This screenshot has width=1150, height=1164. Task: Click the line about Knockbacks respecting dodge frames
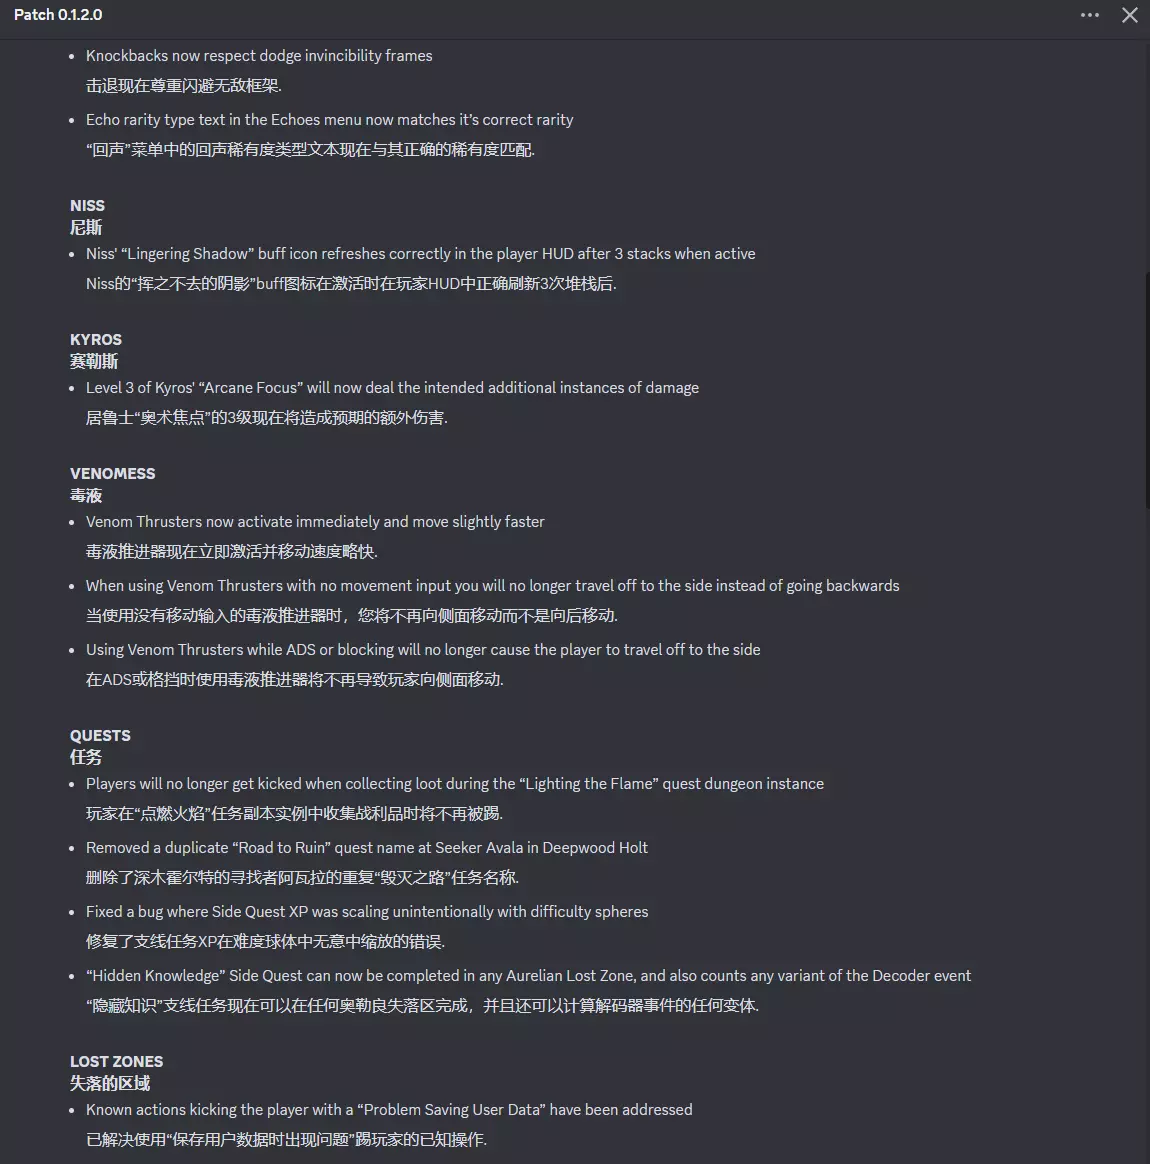pyautogui.click(x=259, y=56)
